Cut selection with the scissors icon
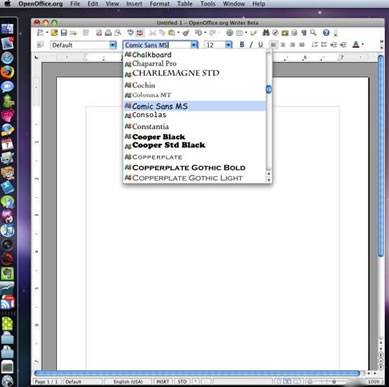The image size is (389, 387). point(152,33)
